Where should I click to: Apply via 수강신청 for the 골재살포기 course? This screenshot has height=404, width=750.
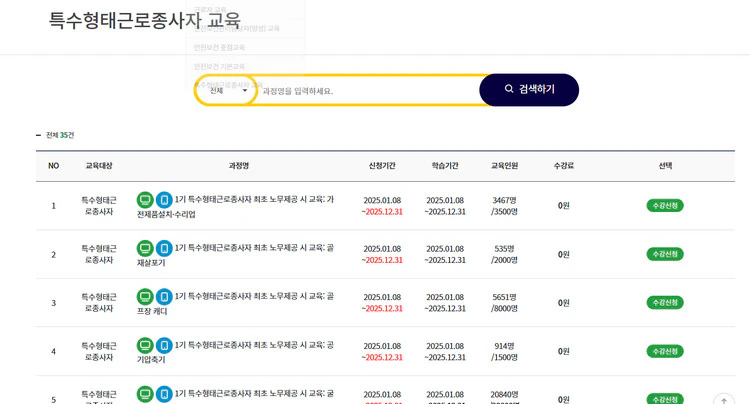tap(664, 254)
